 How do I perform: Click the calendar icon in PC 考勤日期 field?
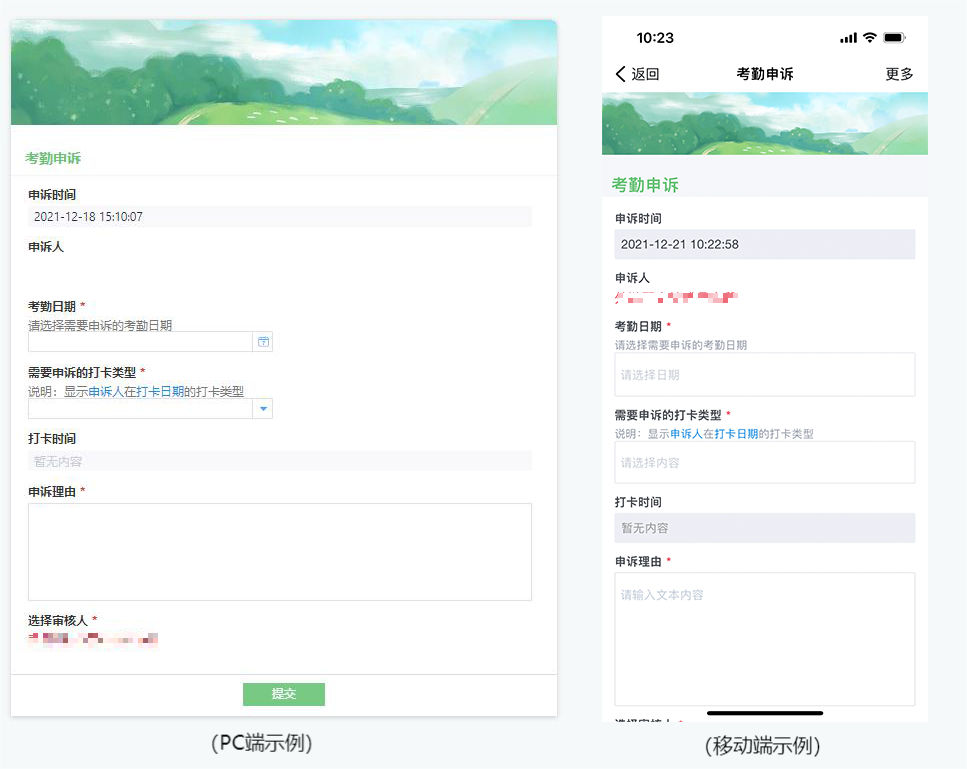click(263, 342)
